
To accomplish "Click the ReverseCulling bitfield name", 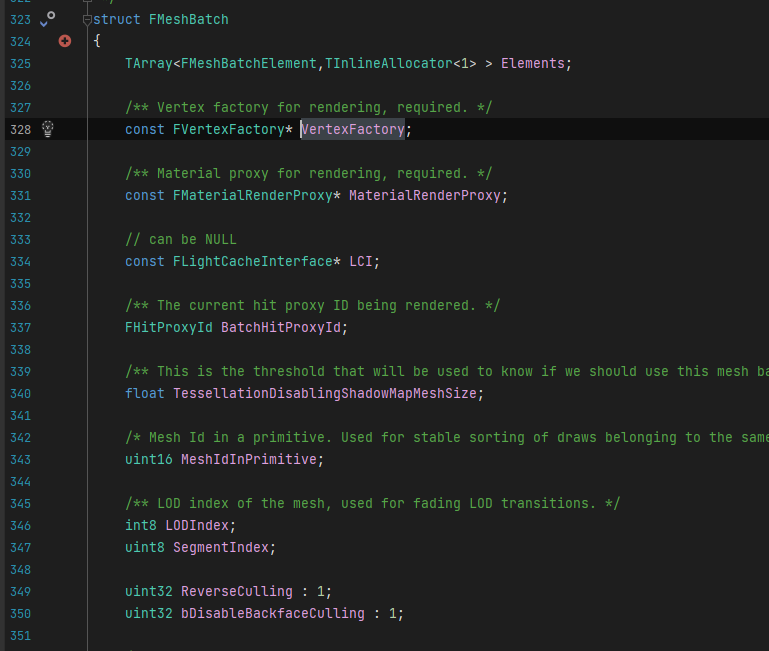I will (237, 592).
